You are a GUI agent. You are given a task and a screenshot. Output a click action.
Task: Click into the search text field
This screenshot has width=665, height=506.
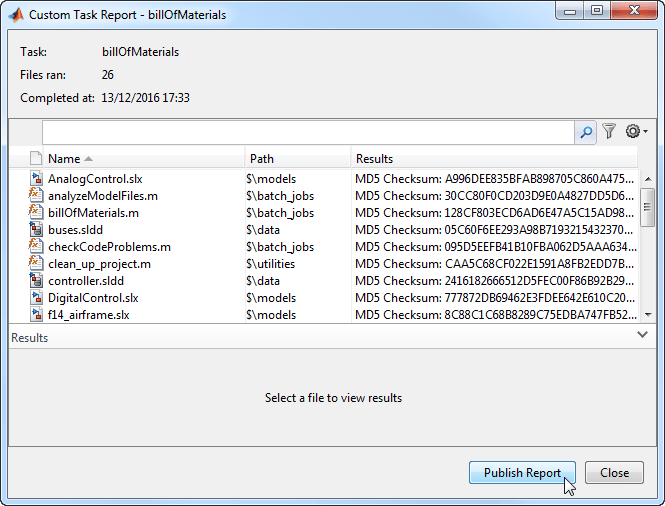pyautogui.click(x=308, y=132)
